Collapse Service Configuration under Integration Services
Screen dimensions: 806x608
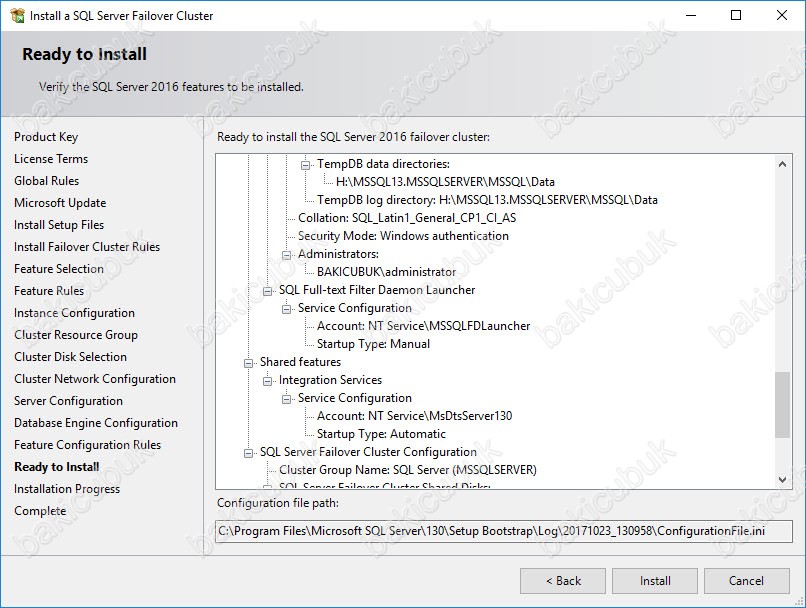coord(286,399)
